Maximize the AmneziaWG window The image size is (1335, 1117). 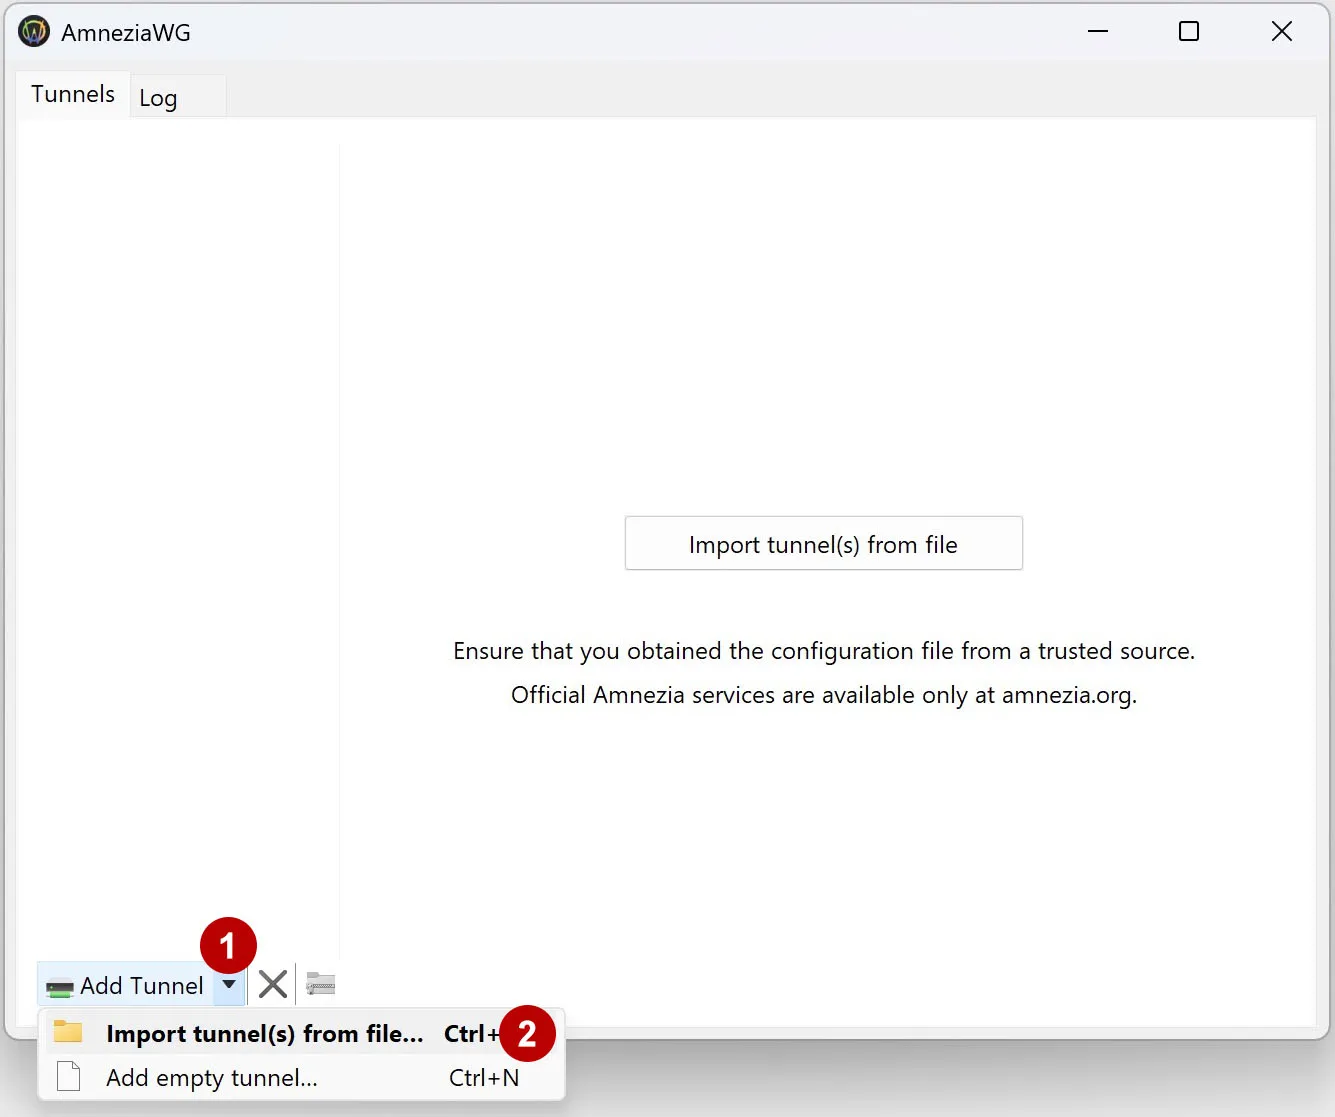coord(1188,31)
